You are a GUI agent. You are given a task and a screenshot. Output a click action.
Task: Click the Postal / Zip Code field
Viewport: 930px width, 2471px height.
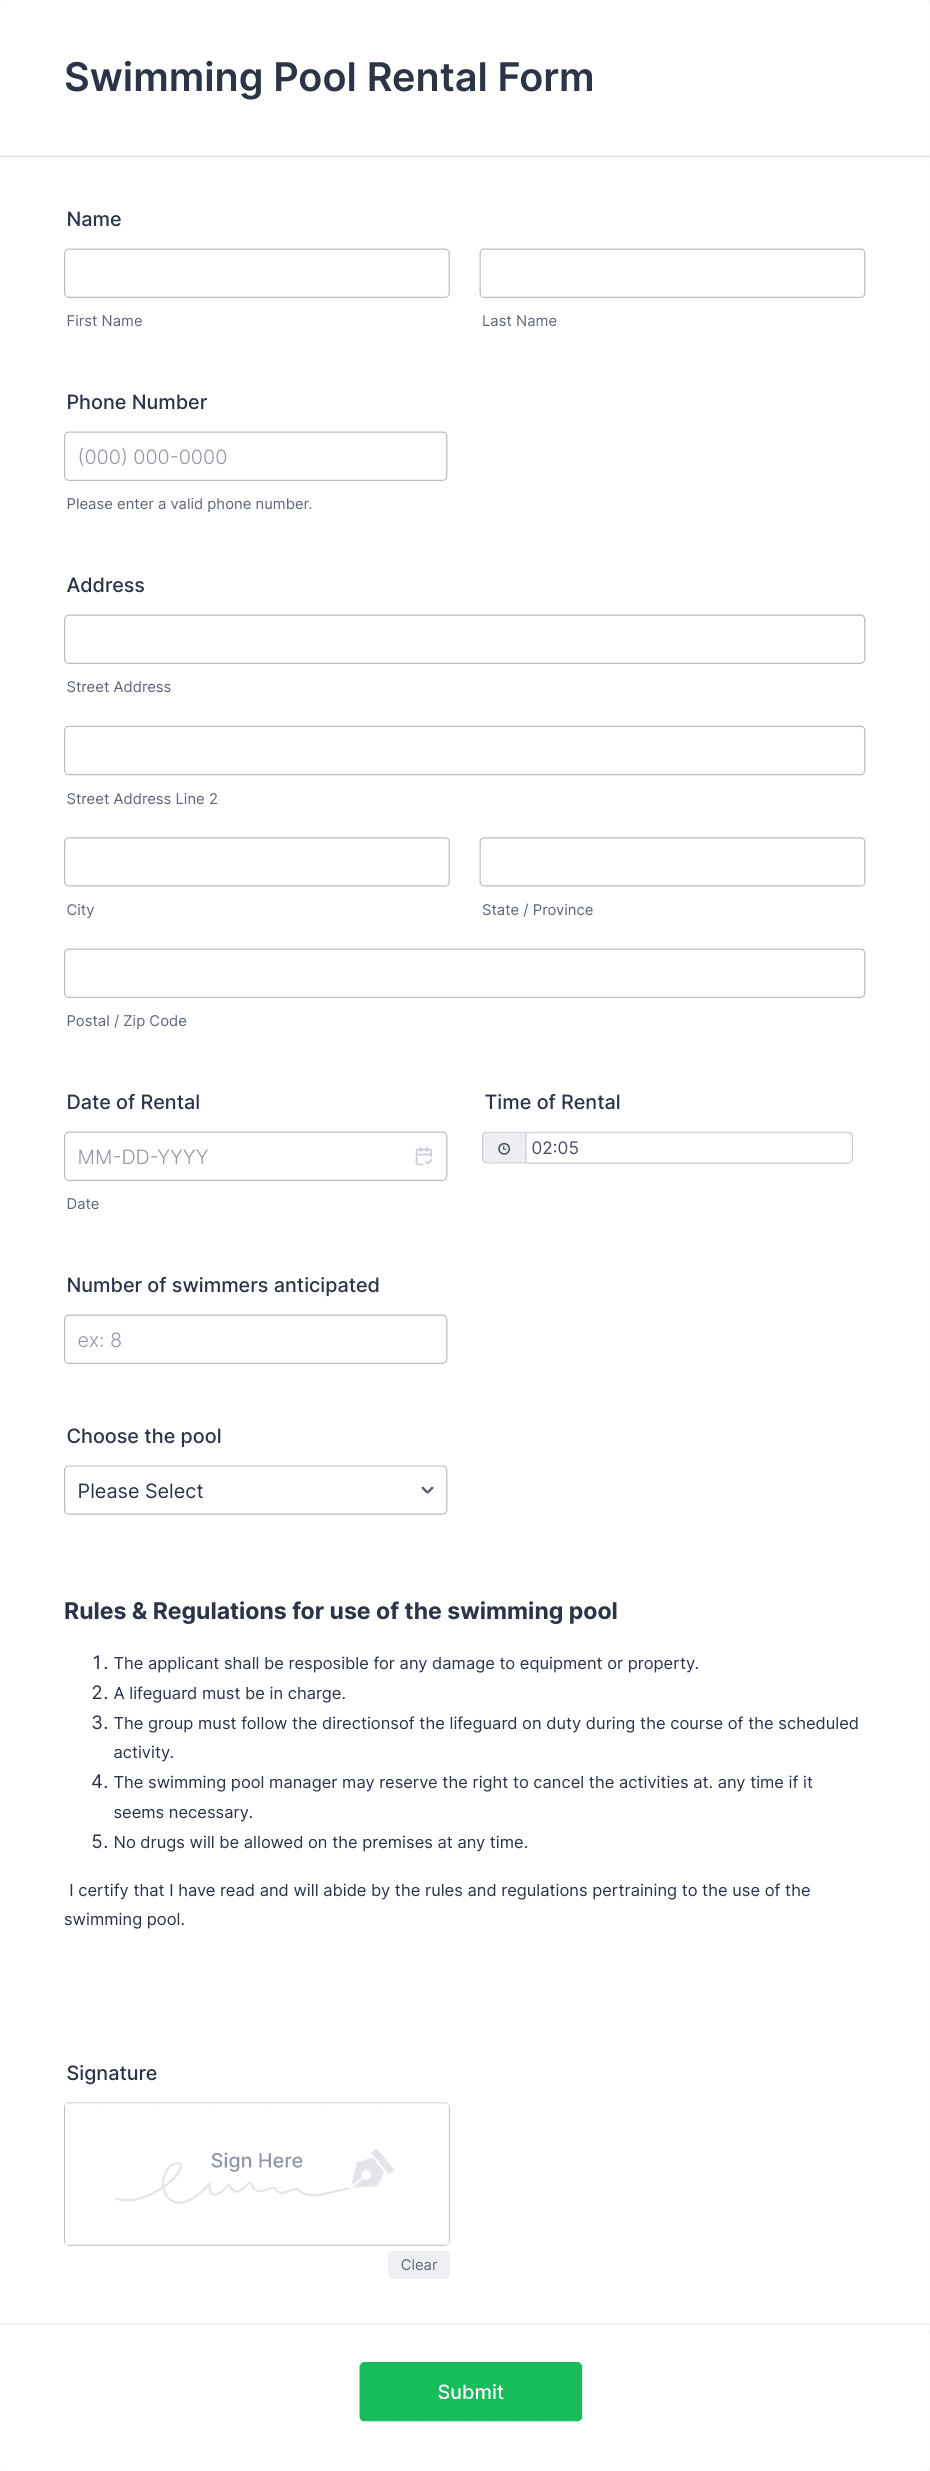464,972
